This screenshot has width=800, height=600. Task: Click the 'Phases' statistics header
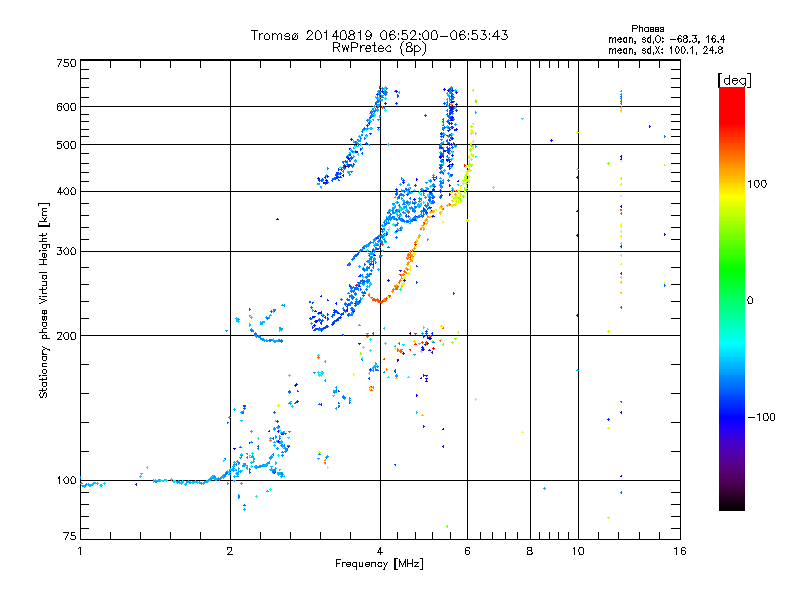point(647,29)
